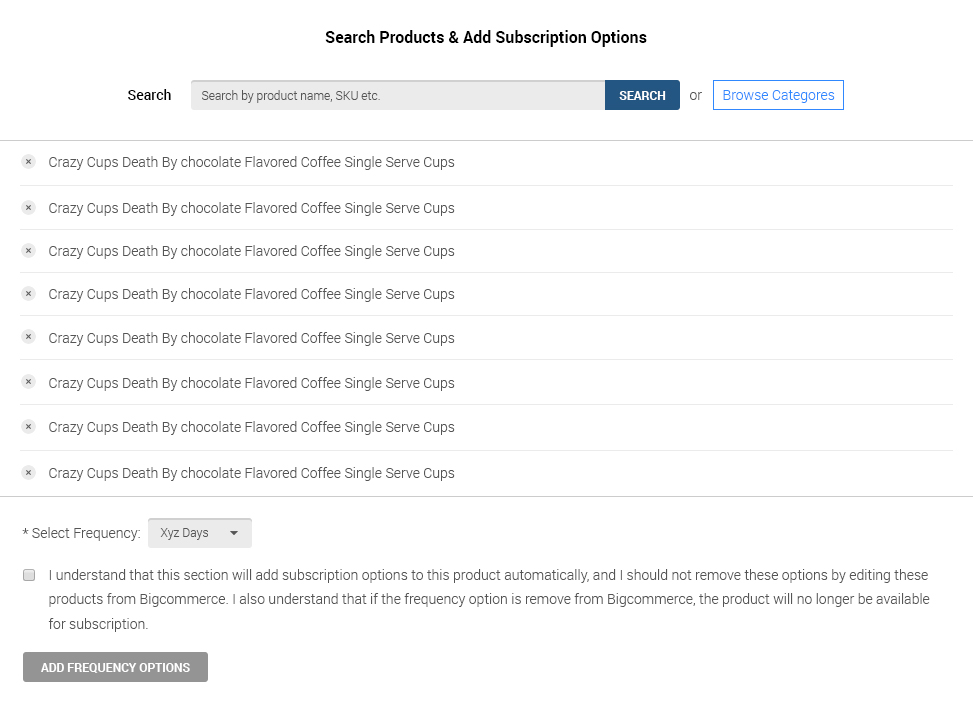Remove the last product row via x icon
The width and height of the screenshot is (973, 702).
(x=29, y=472)
